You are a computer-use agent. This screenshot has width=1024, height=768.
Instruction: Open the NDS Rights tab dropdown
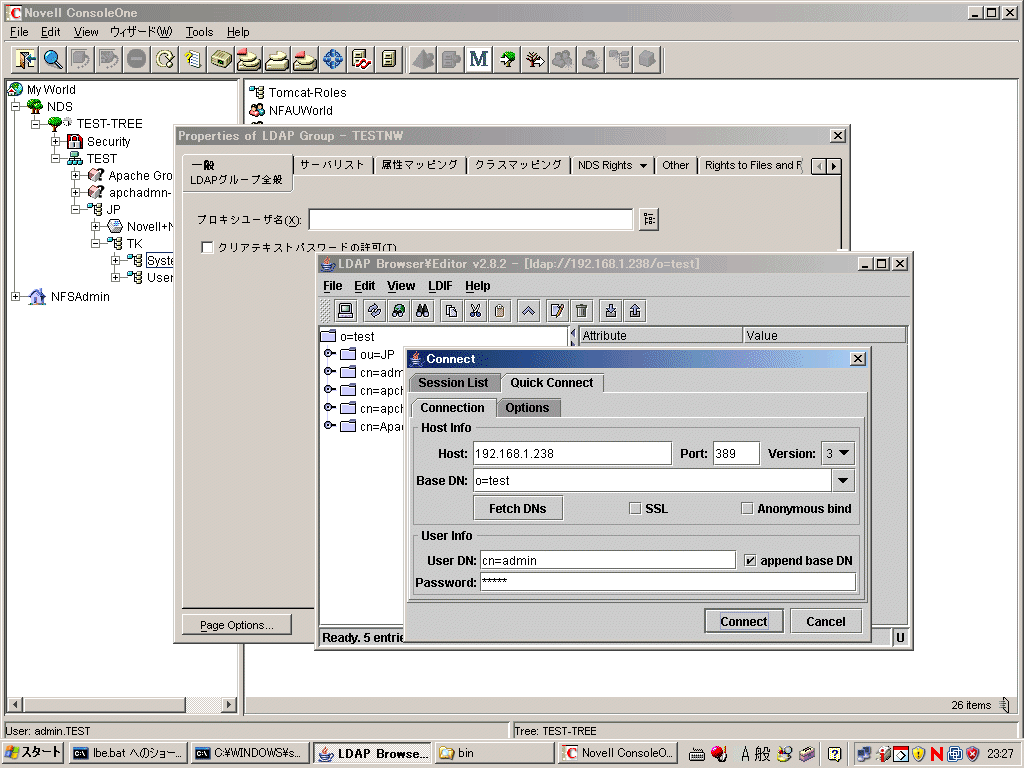(x=643, y=166)
